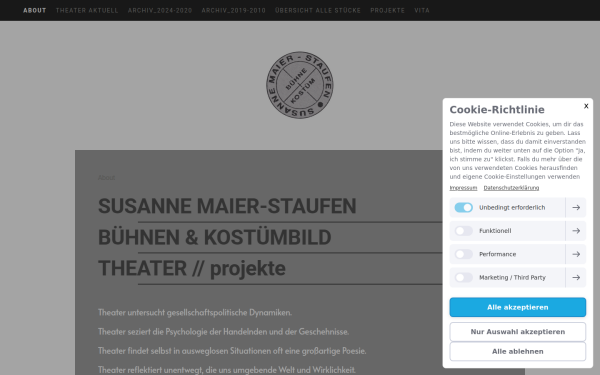This screenshot has width=600, height=375.
Task: Click the Alle akzeptieren button
Action: point(517,307)
